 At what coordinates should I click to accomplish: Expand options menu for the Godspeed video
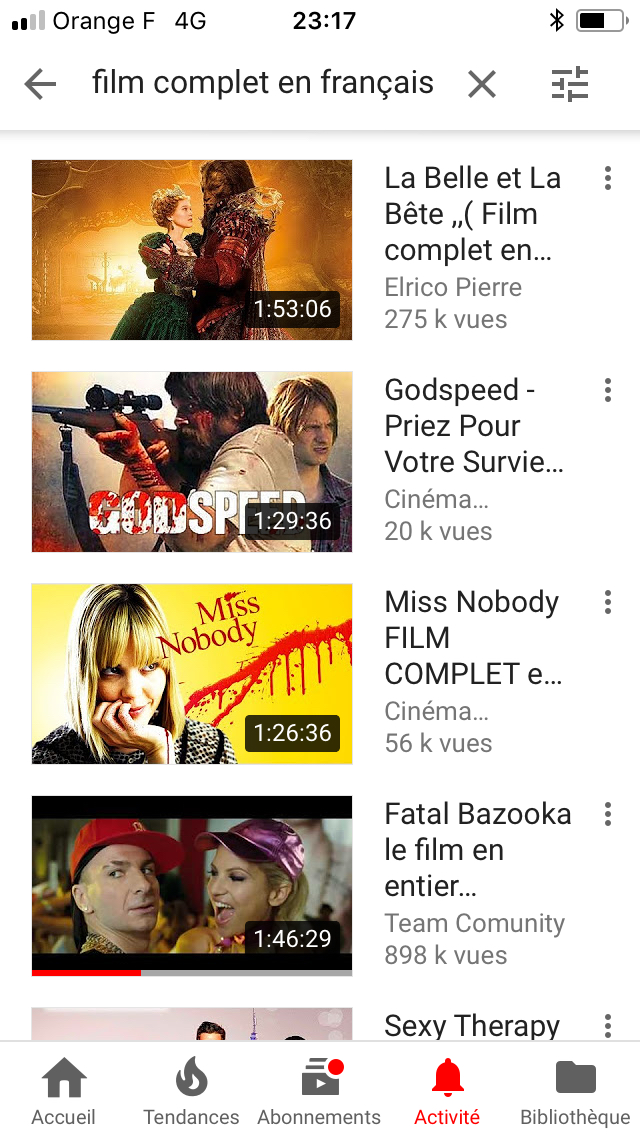tap(607, 390)
